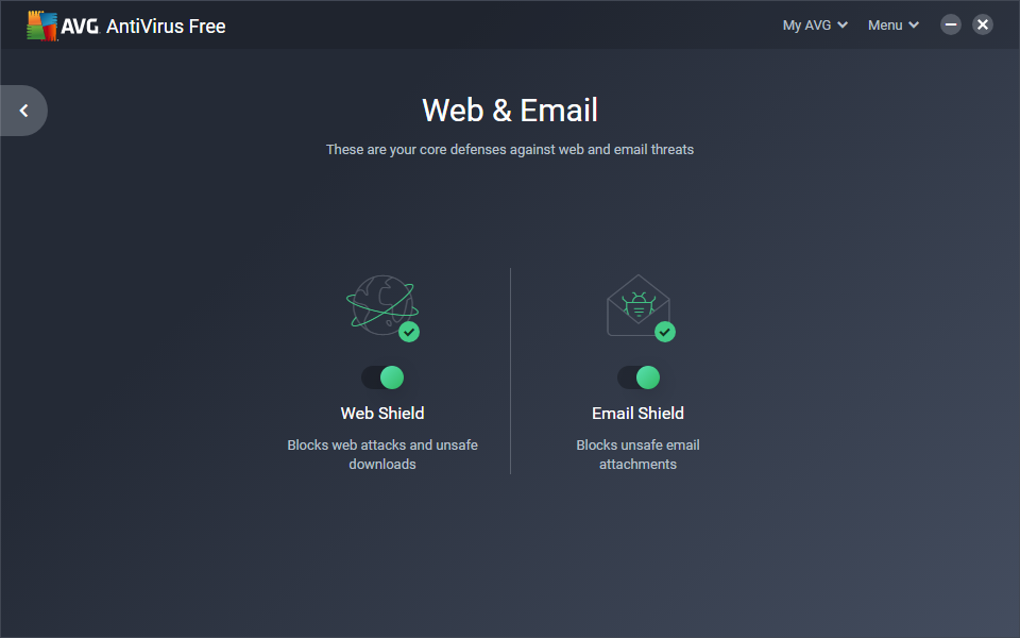Click the AVG logo icon

(42, 26)
